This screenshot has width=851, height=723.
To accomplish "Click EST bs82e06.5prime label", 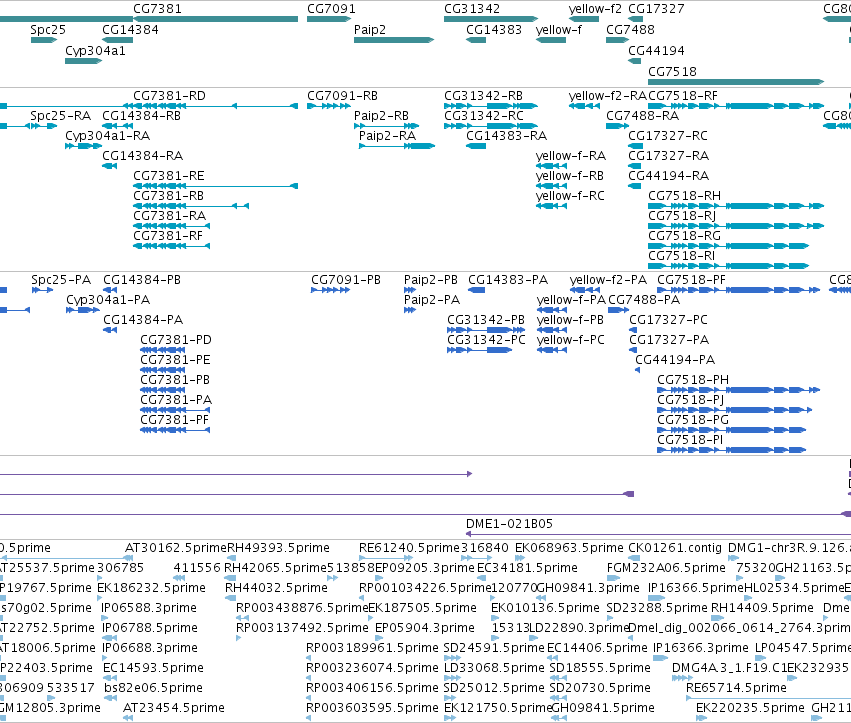I will 154,688.
